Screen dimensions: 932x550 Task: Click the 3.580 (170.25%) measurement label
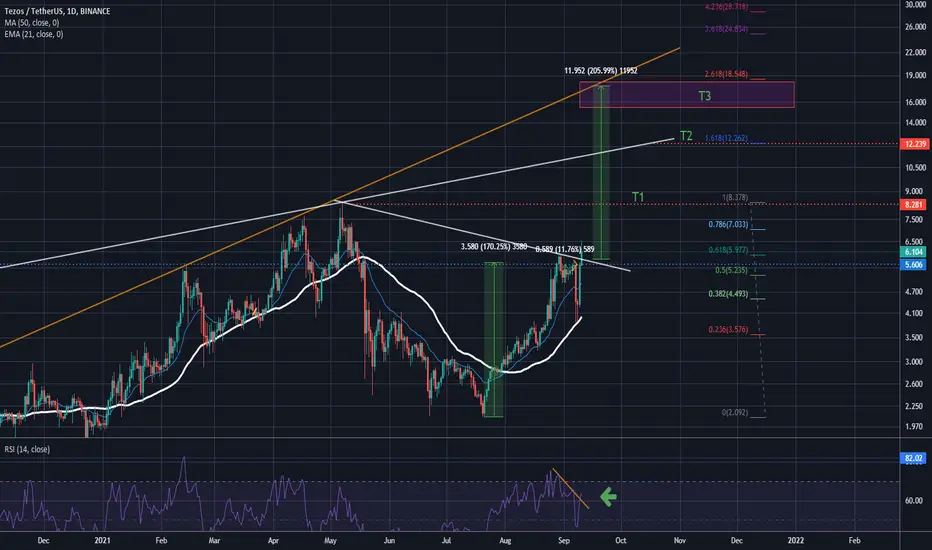pyautogui.click(x=493, y=246)
